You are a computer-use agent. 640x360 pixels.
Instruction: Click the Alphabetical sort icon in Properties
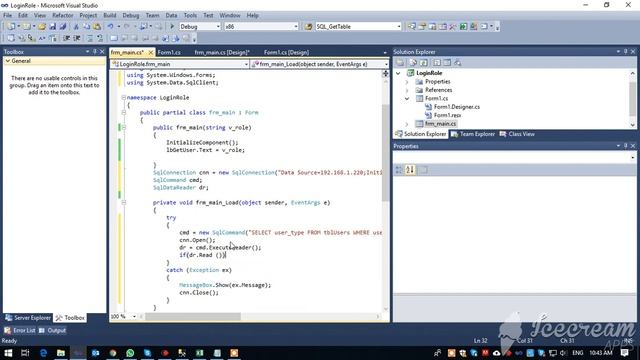(x=410, y=170)
